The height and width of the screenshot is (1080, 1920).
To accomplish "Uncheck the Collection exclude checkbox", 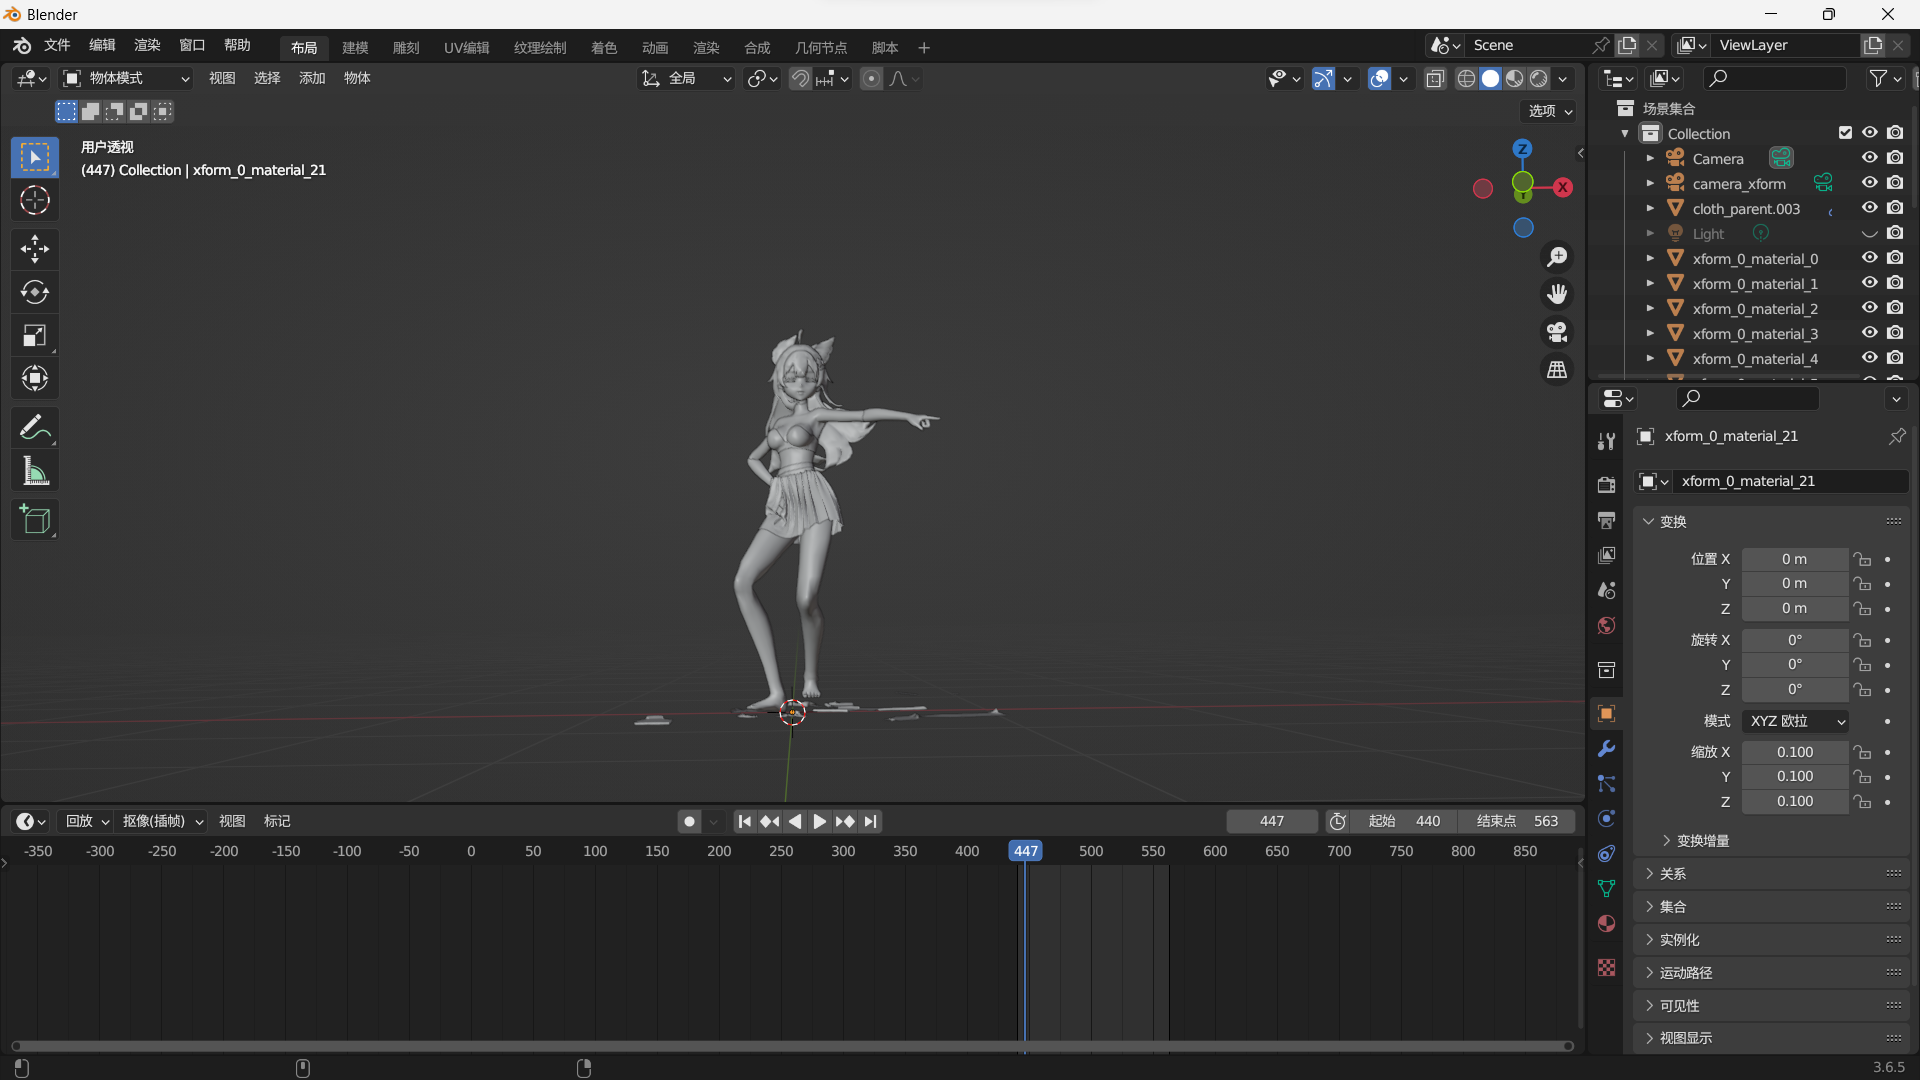I will point(1845,133).
